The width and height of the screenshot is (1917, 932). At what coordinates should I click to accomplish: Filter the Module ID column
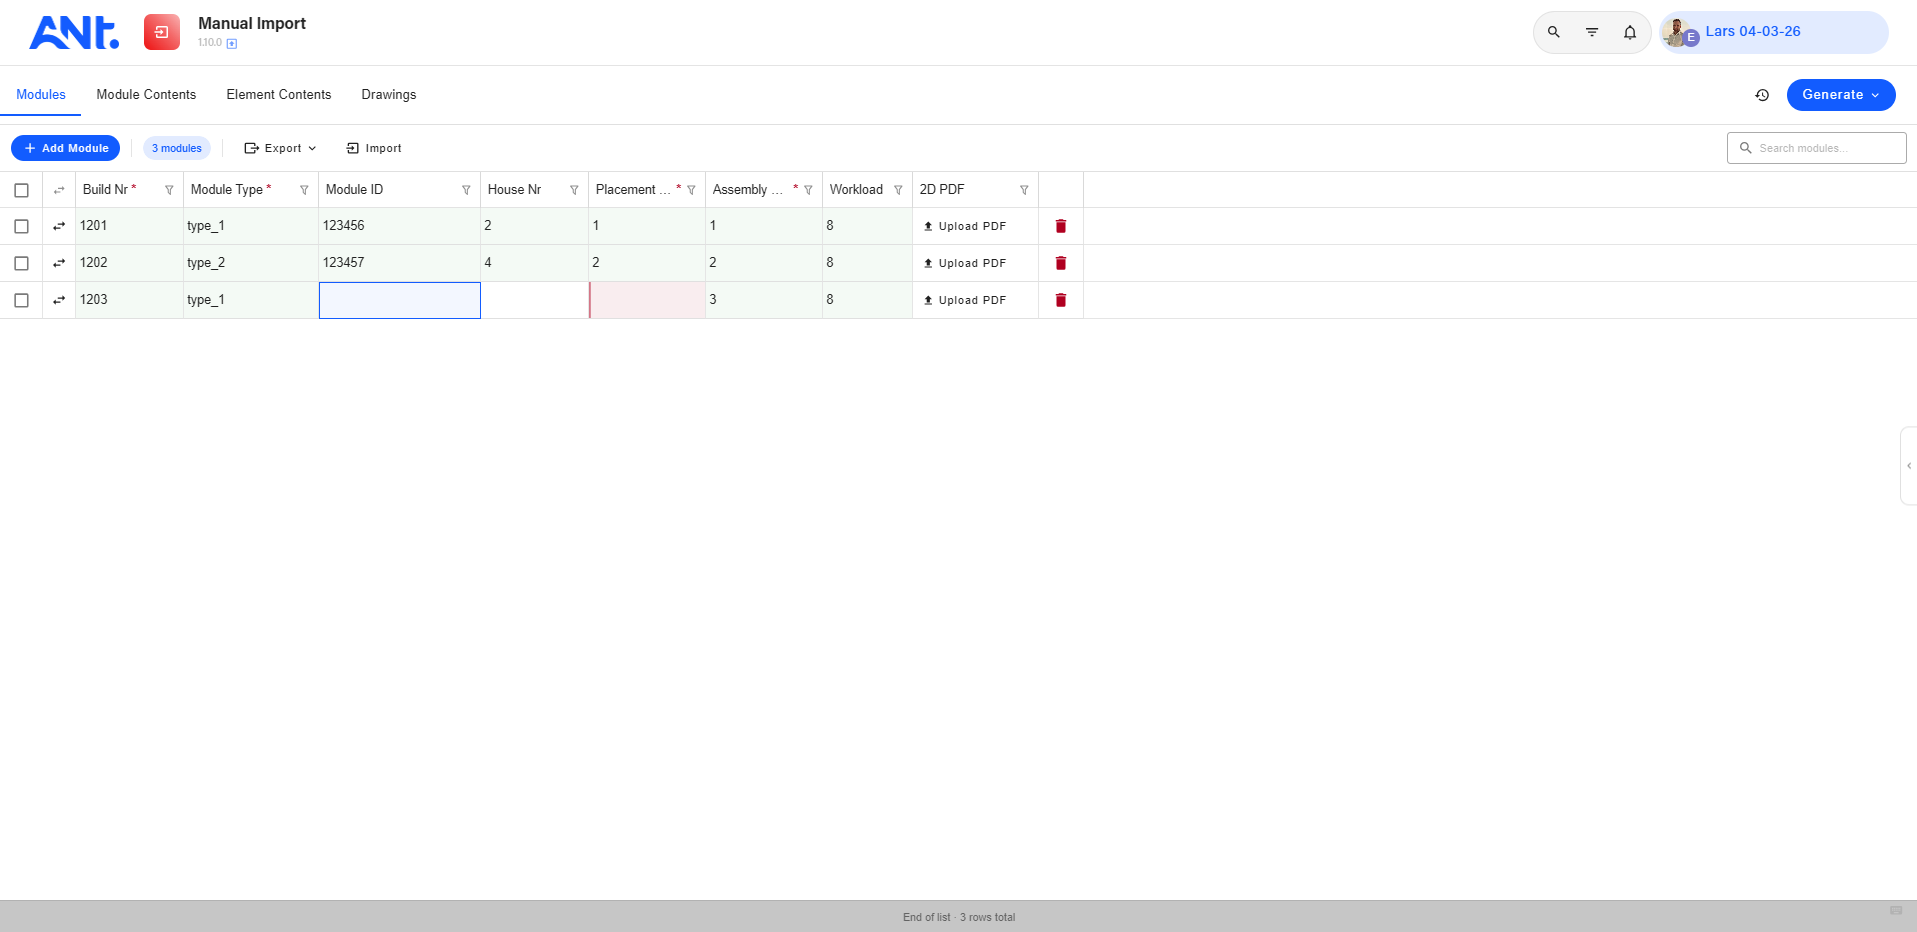tap(466, 190)
